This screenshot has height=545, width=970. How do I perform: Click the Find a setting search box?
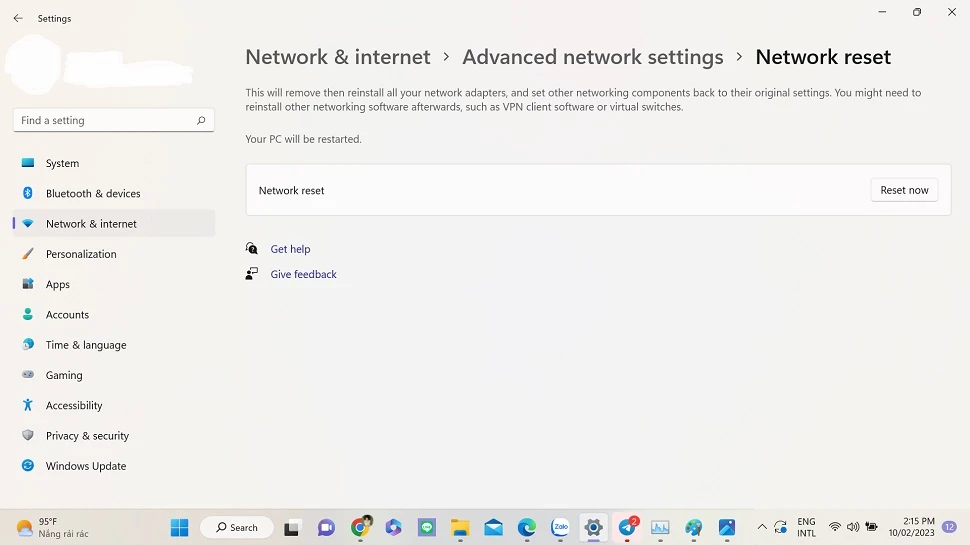coord(105,120)
